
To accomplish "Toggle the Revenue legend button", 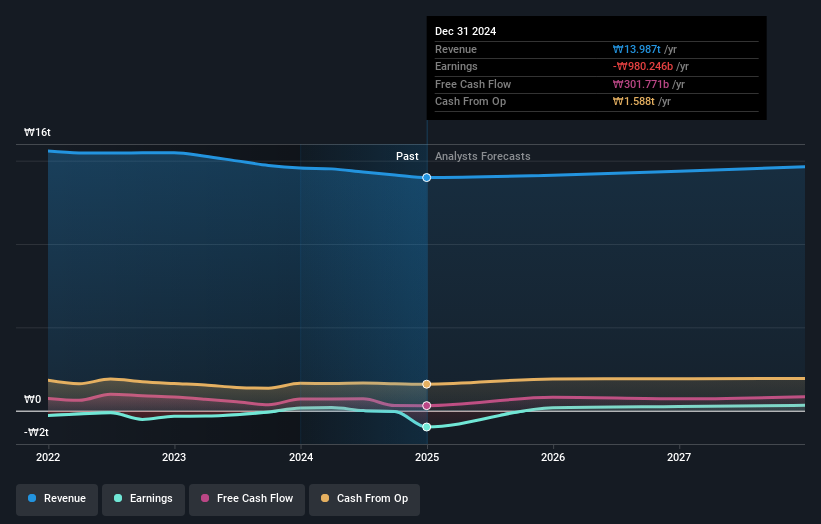I will pyautogui.click(x=57, y=499).
